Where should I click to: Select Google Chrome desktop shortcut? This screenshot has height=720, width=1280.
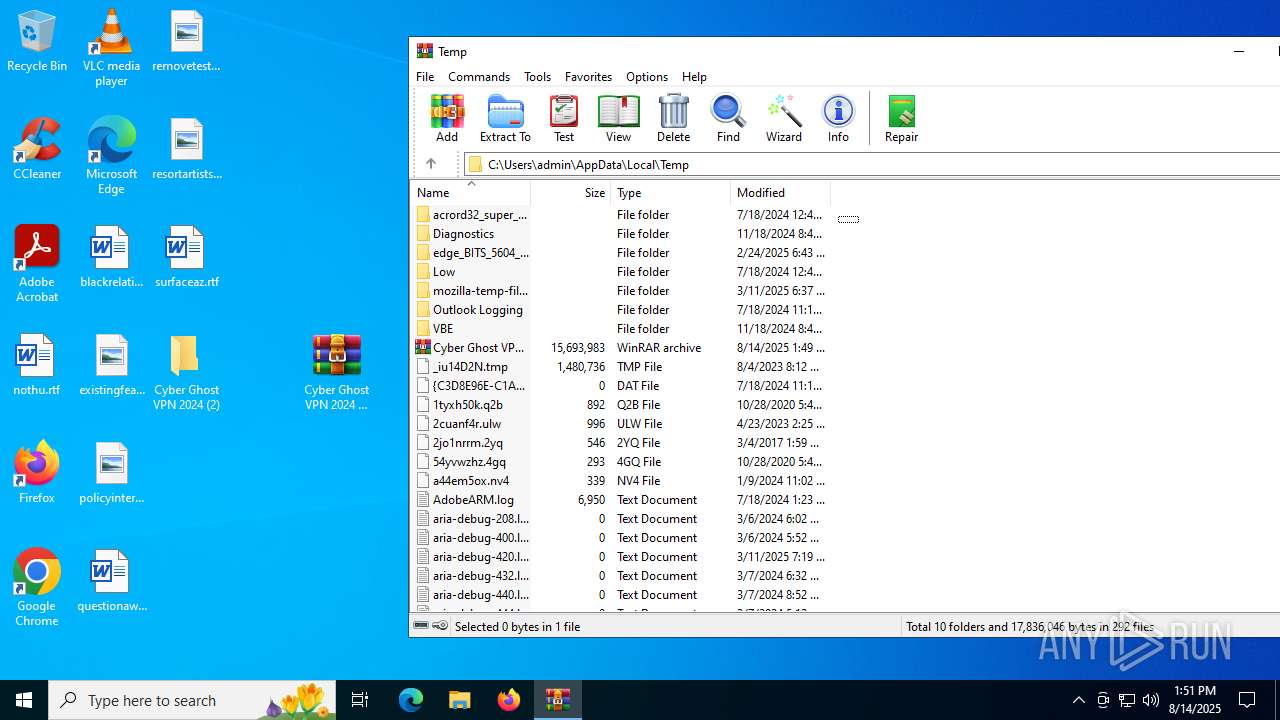pyautogui.click(x=37, y=588)
